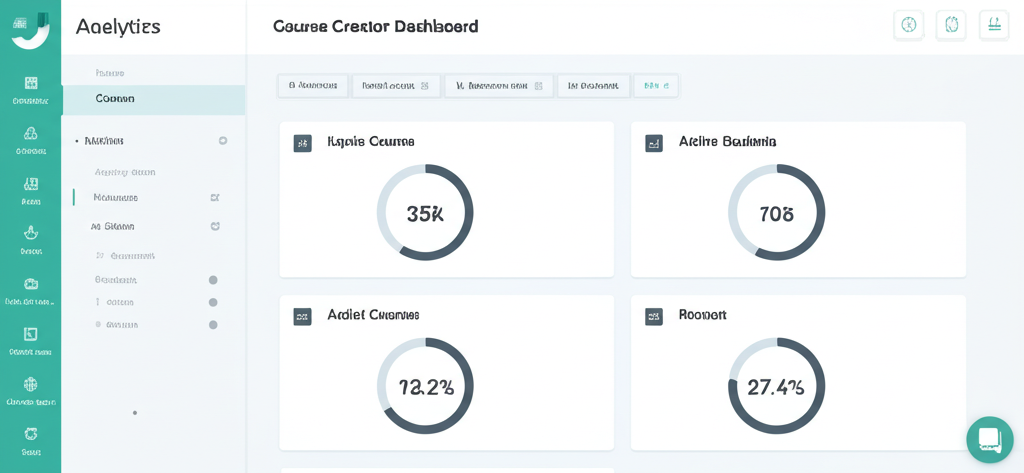The height and width of the screenshot is (473, 1024).
Task: Click the round icon ending the row under the teal-bar row
Action: [215, 226]
